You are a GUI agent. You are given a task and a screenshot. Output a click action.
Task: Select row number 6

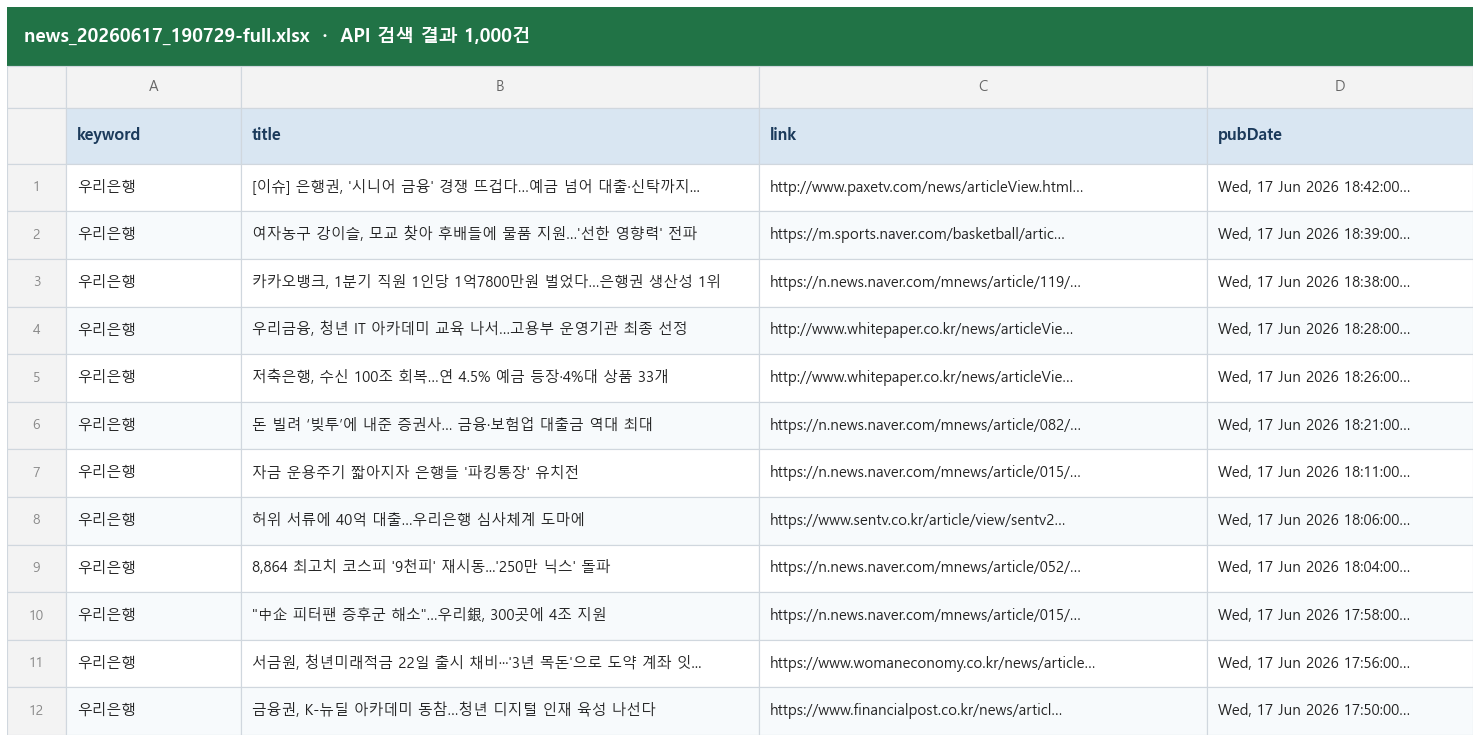coord(37,425)
